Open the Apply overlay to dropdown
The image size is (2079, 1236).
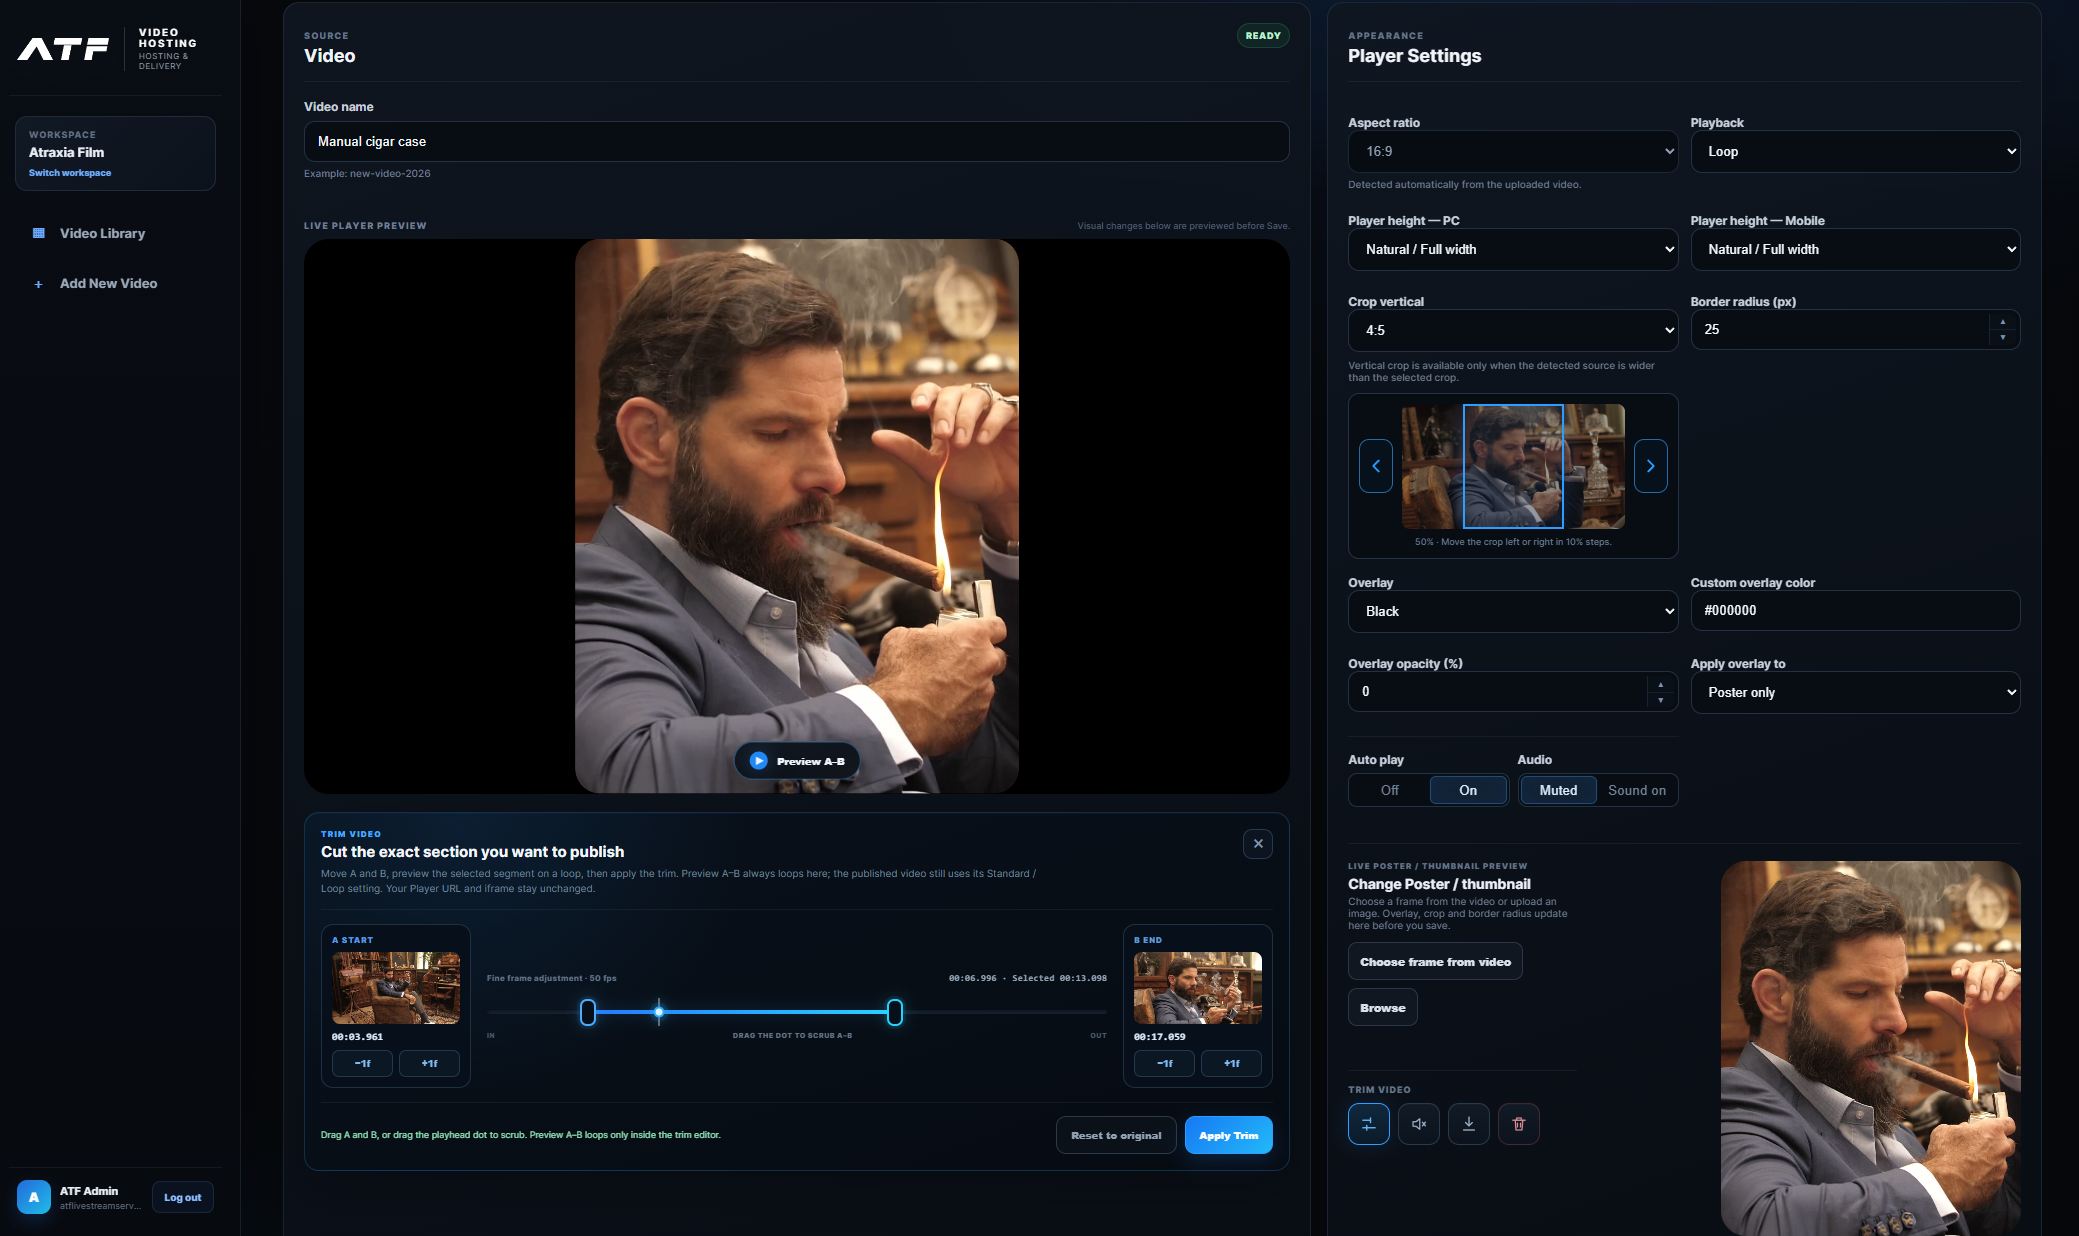[x=1855, y=692]
